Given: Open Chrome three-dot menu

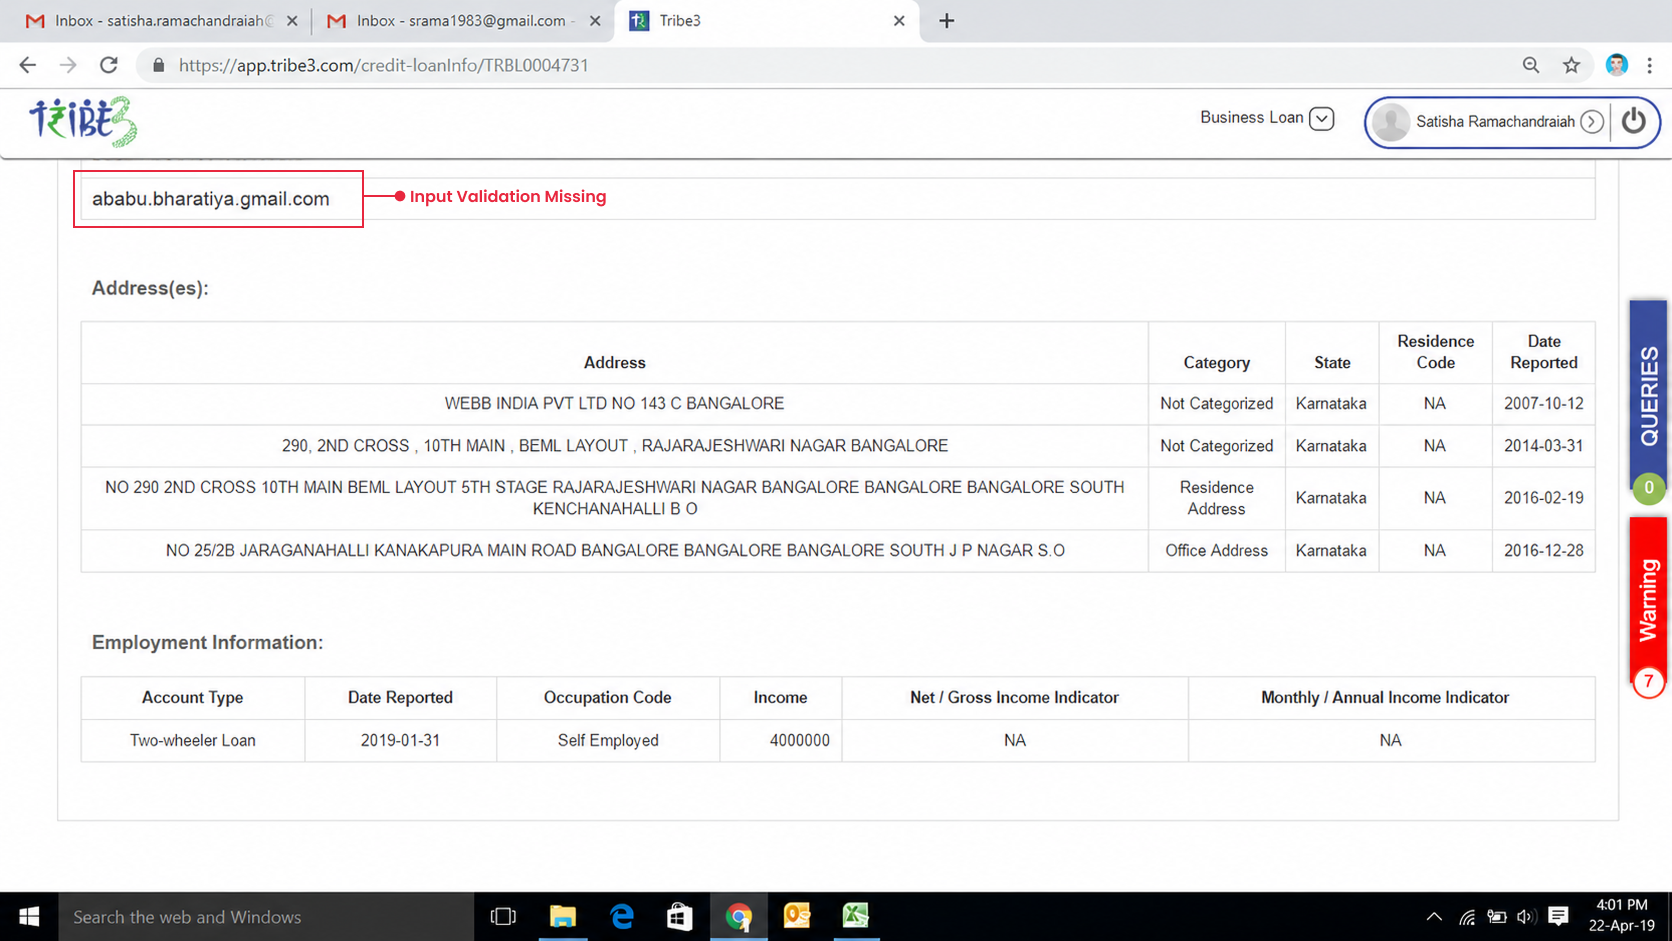Looking at the screenshot, I should click(1650, 65).
